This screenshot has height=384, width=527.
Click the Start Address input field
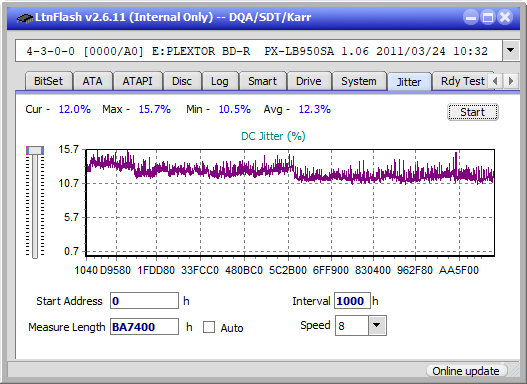[144, 301]
